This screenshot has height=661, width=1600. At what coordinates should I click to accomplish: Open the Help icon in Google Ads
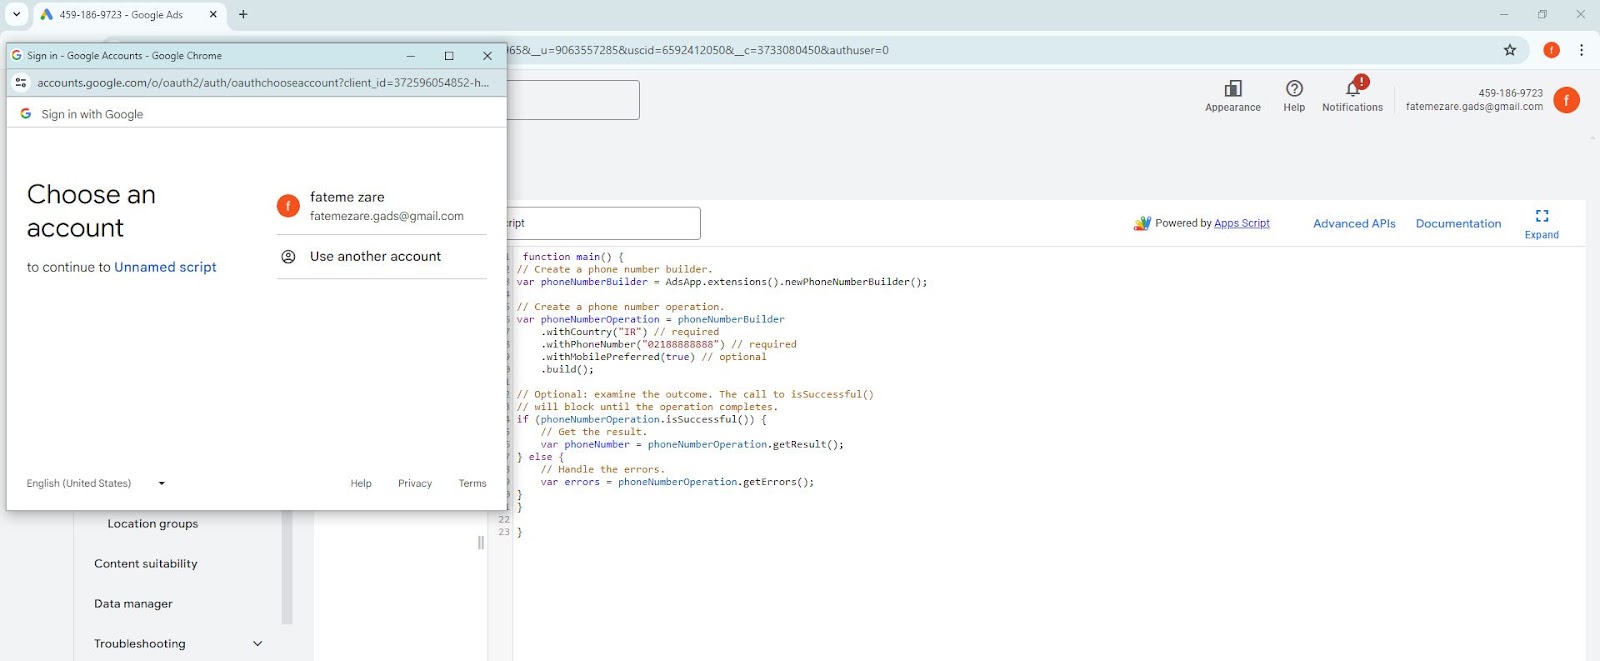[1294, 89]
